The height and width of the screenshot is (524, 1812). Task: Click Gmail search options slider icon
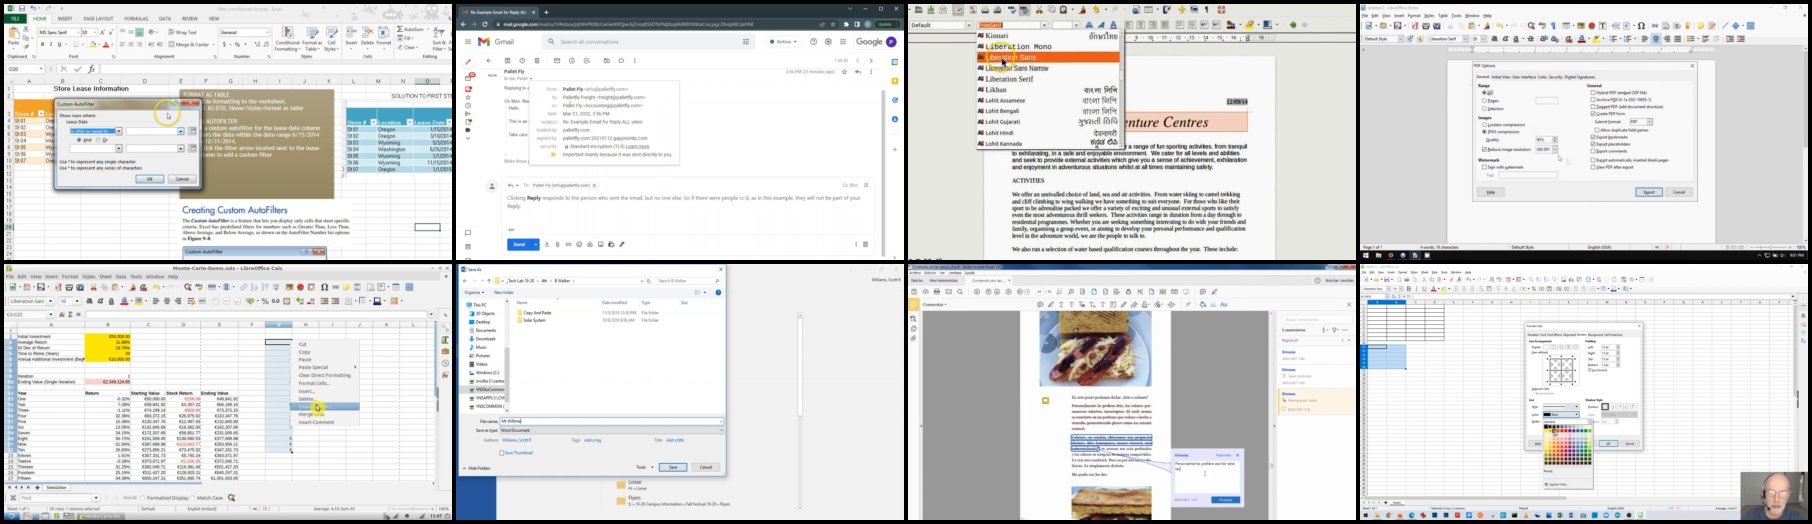pos(746,41)
